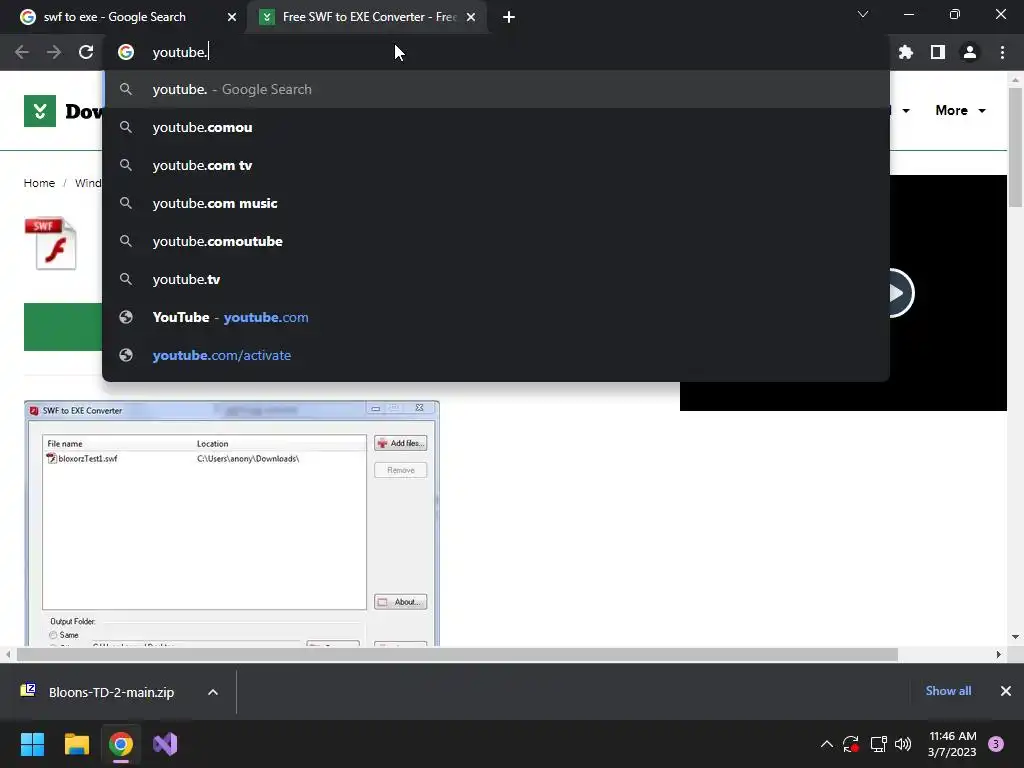1024x768 pixels.
Task: Click the scroll right arrow of horizontal scrollbar
Action: (x=999, y=654)
